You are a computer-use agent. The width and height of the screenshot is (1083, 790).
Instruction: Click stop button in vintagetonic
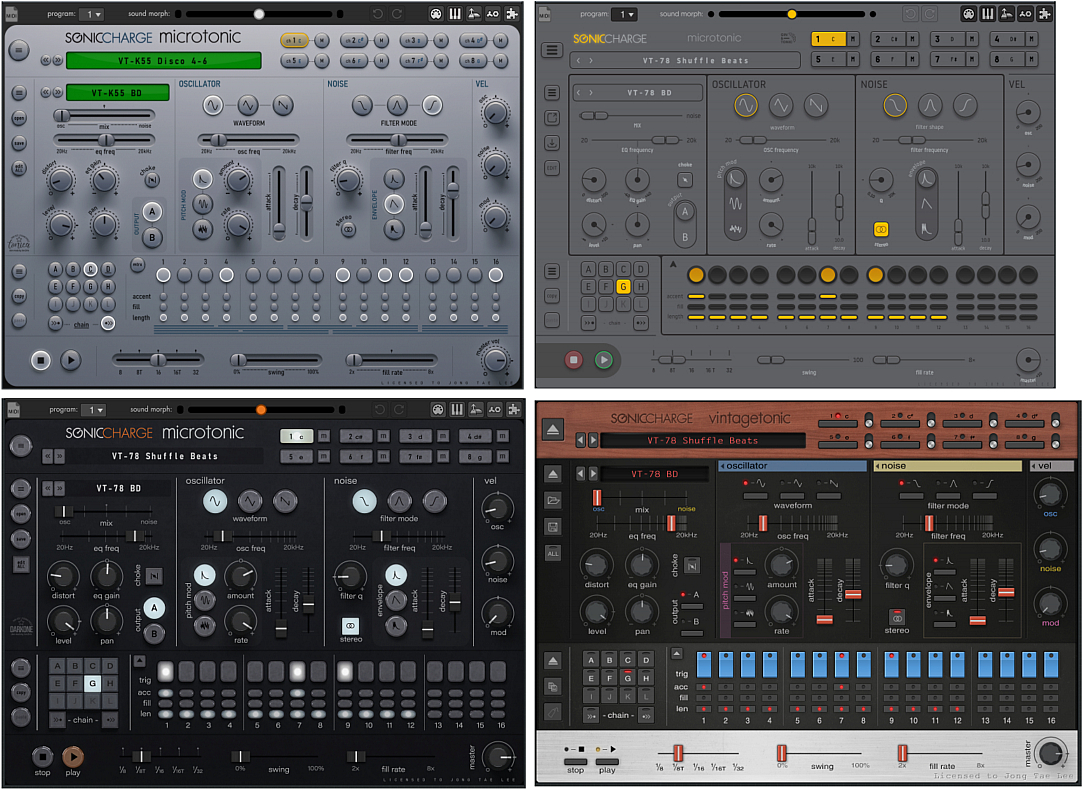[575, 761]
